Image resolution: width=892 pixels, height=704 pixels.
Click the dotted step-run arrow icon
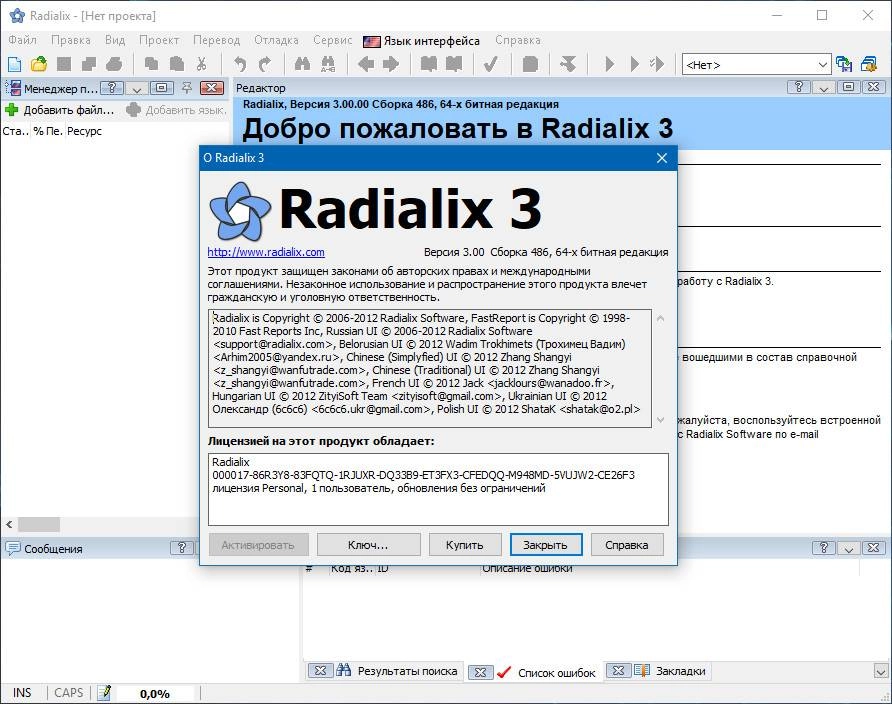coord(657,64)
